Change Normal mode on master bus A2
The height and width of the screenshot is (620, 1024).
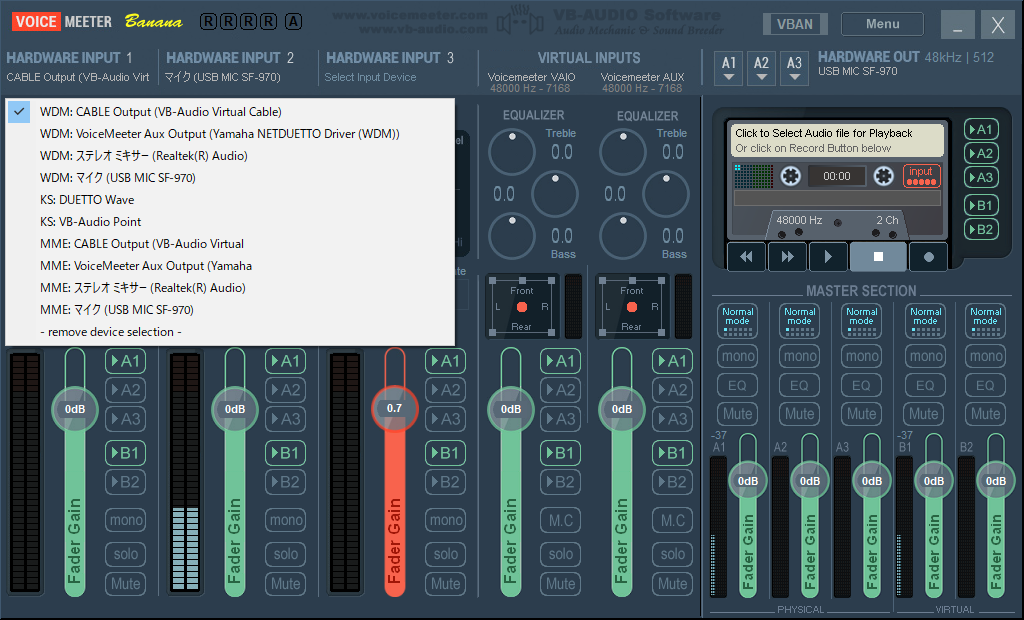799,321
